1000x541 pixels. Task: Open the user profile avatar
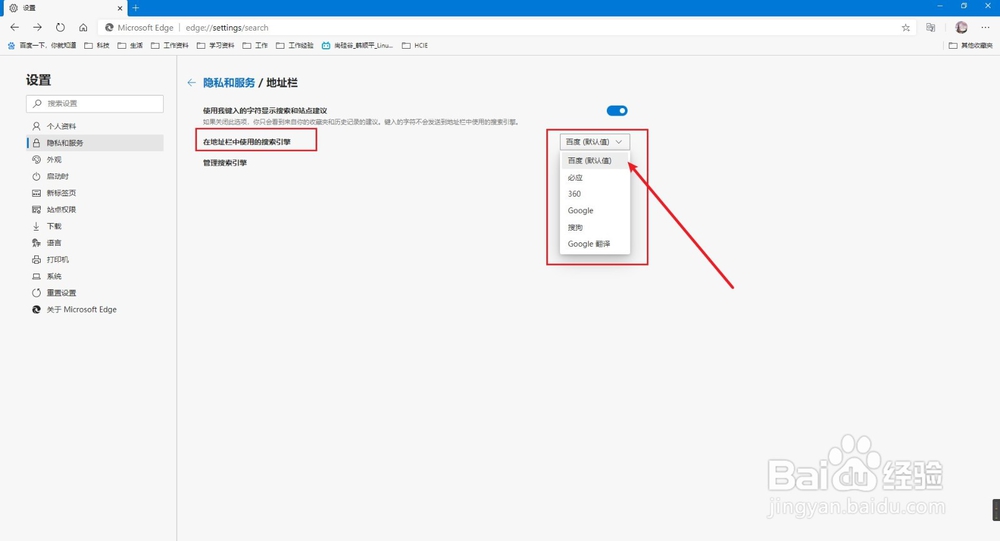(961, 27)
